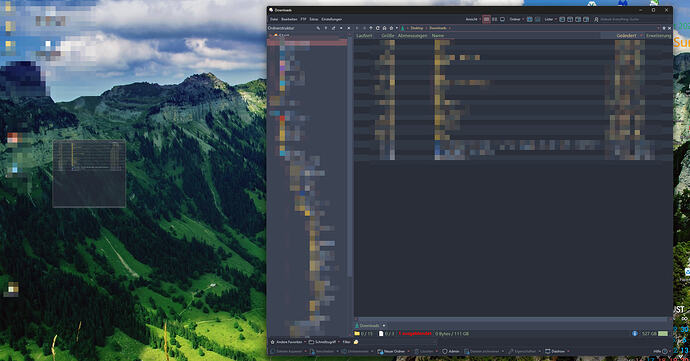Open dropdown arrow next to favorites star

[396, 28]
